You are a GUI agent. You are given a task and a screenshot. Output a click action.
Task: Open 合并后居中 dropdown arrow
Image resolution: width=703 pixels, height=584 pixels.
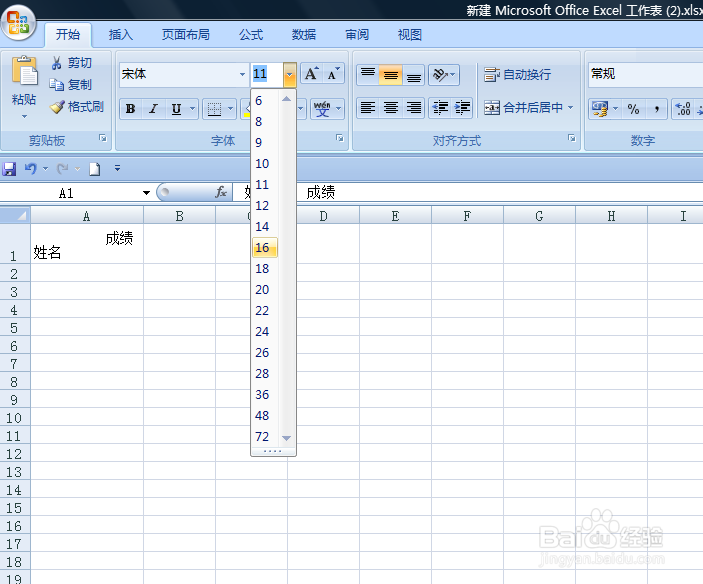pyautogui.click(x=570, y=108)
